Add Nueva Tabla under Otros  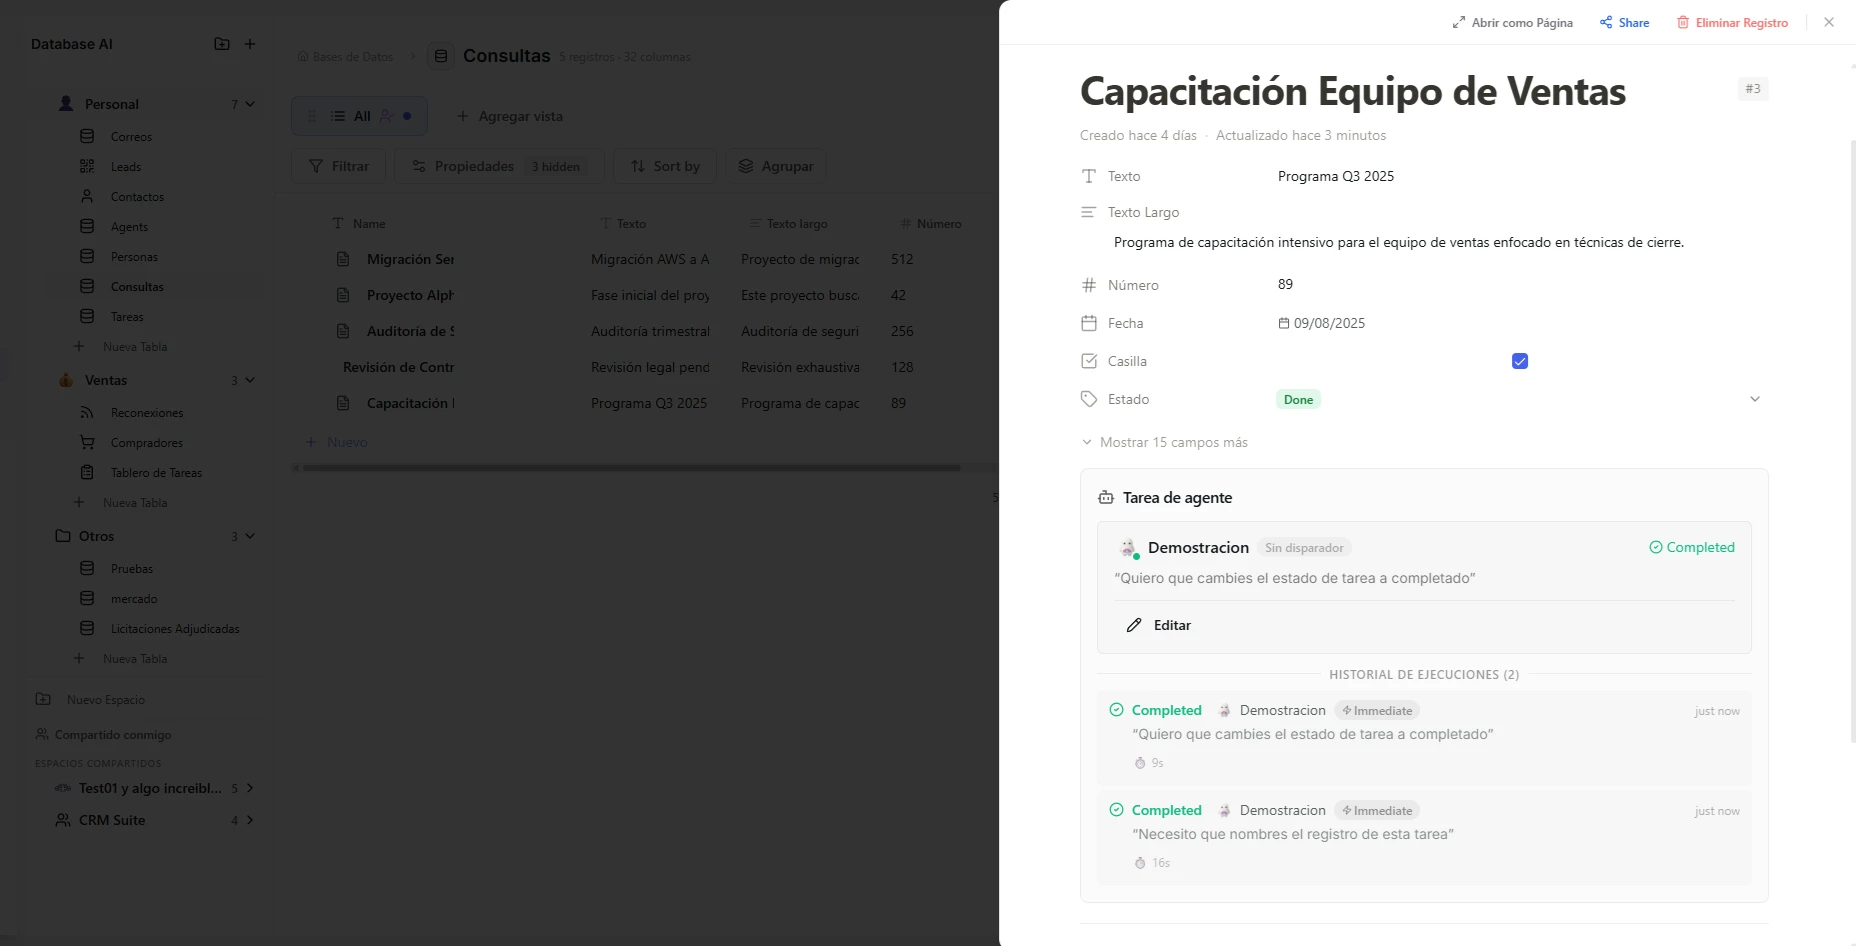pos(121,659)
